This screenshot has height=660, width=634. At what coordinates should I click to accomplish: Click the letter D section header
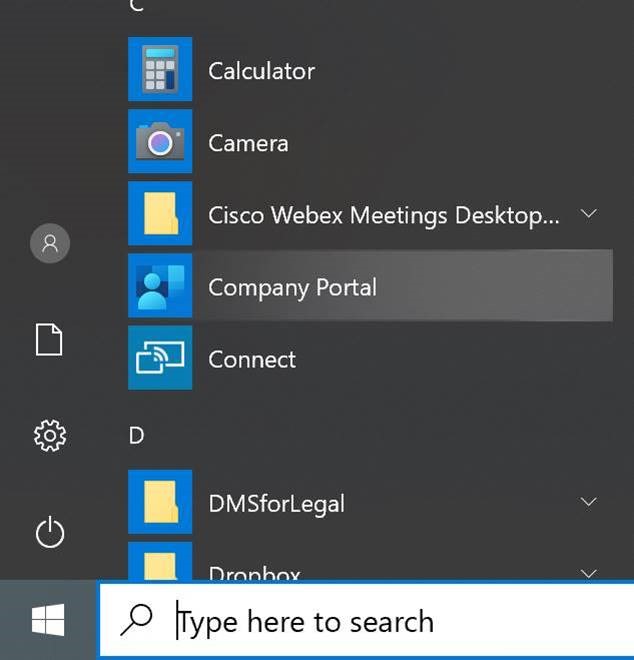pos(136,435)
